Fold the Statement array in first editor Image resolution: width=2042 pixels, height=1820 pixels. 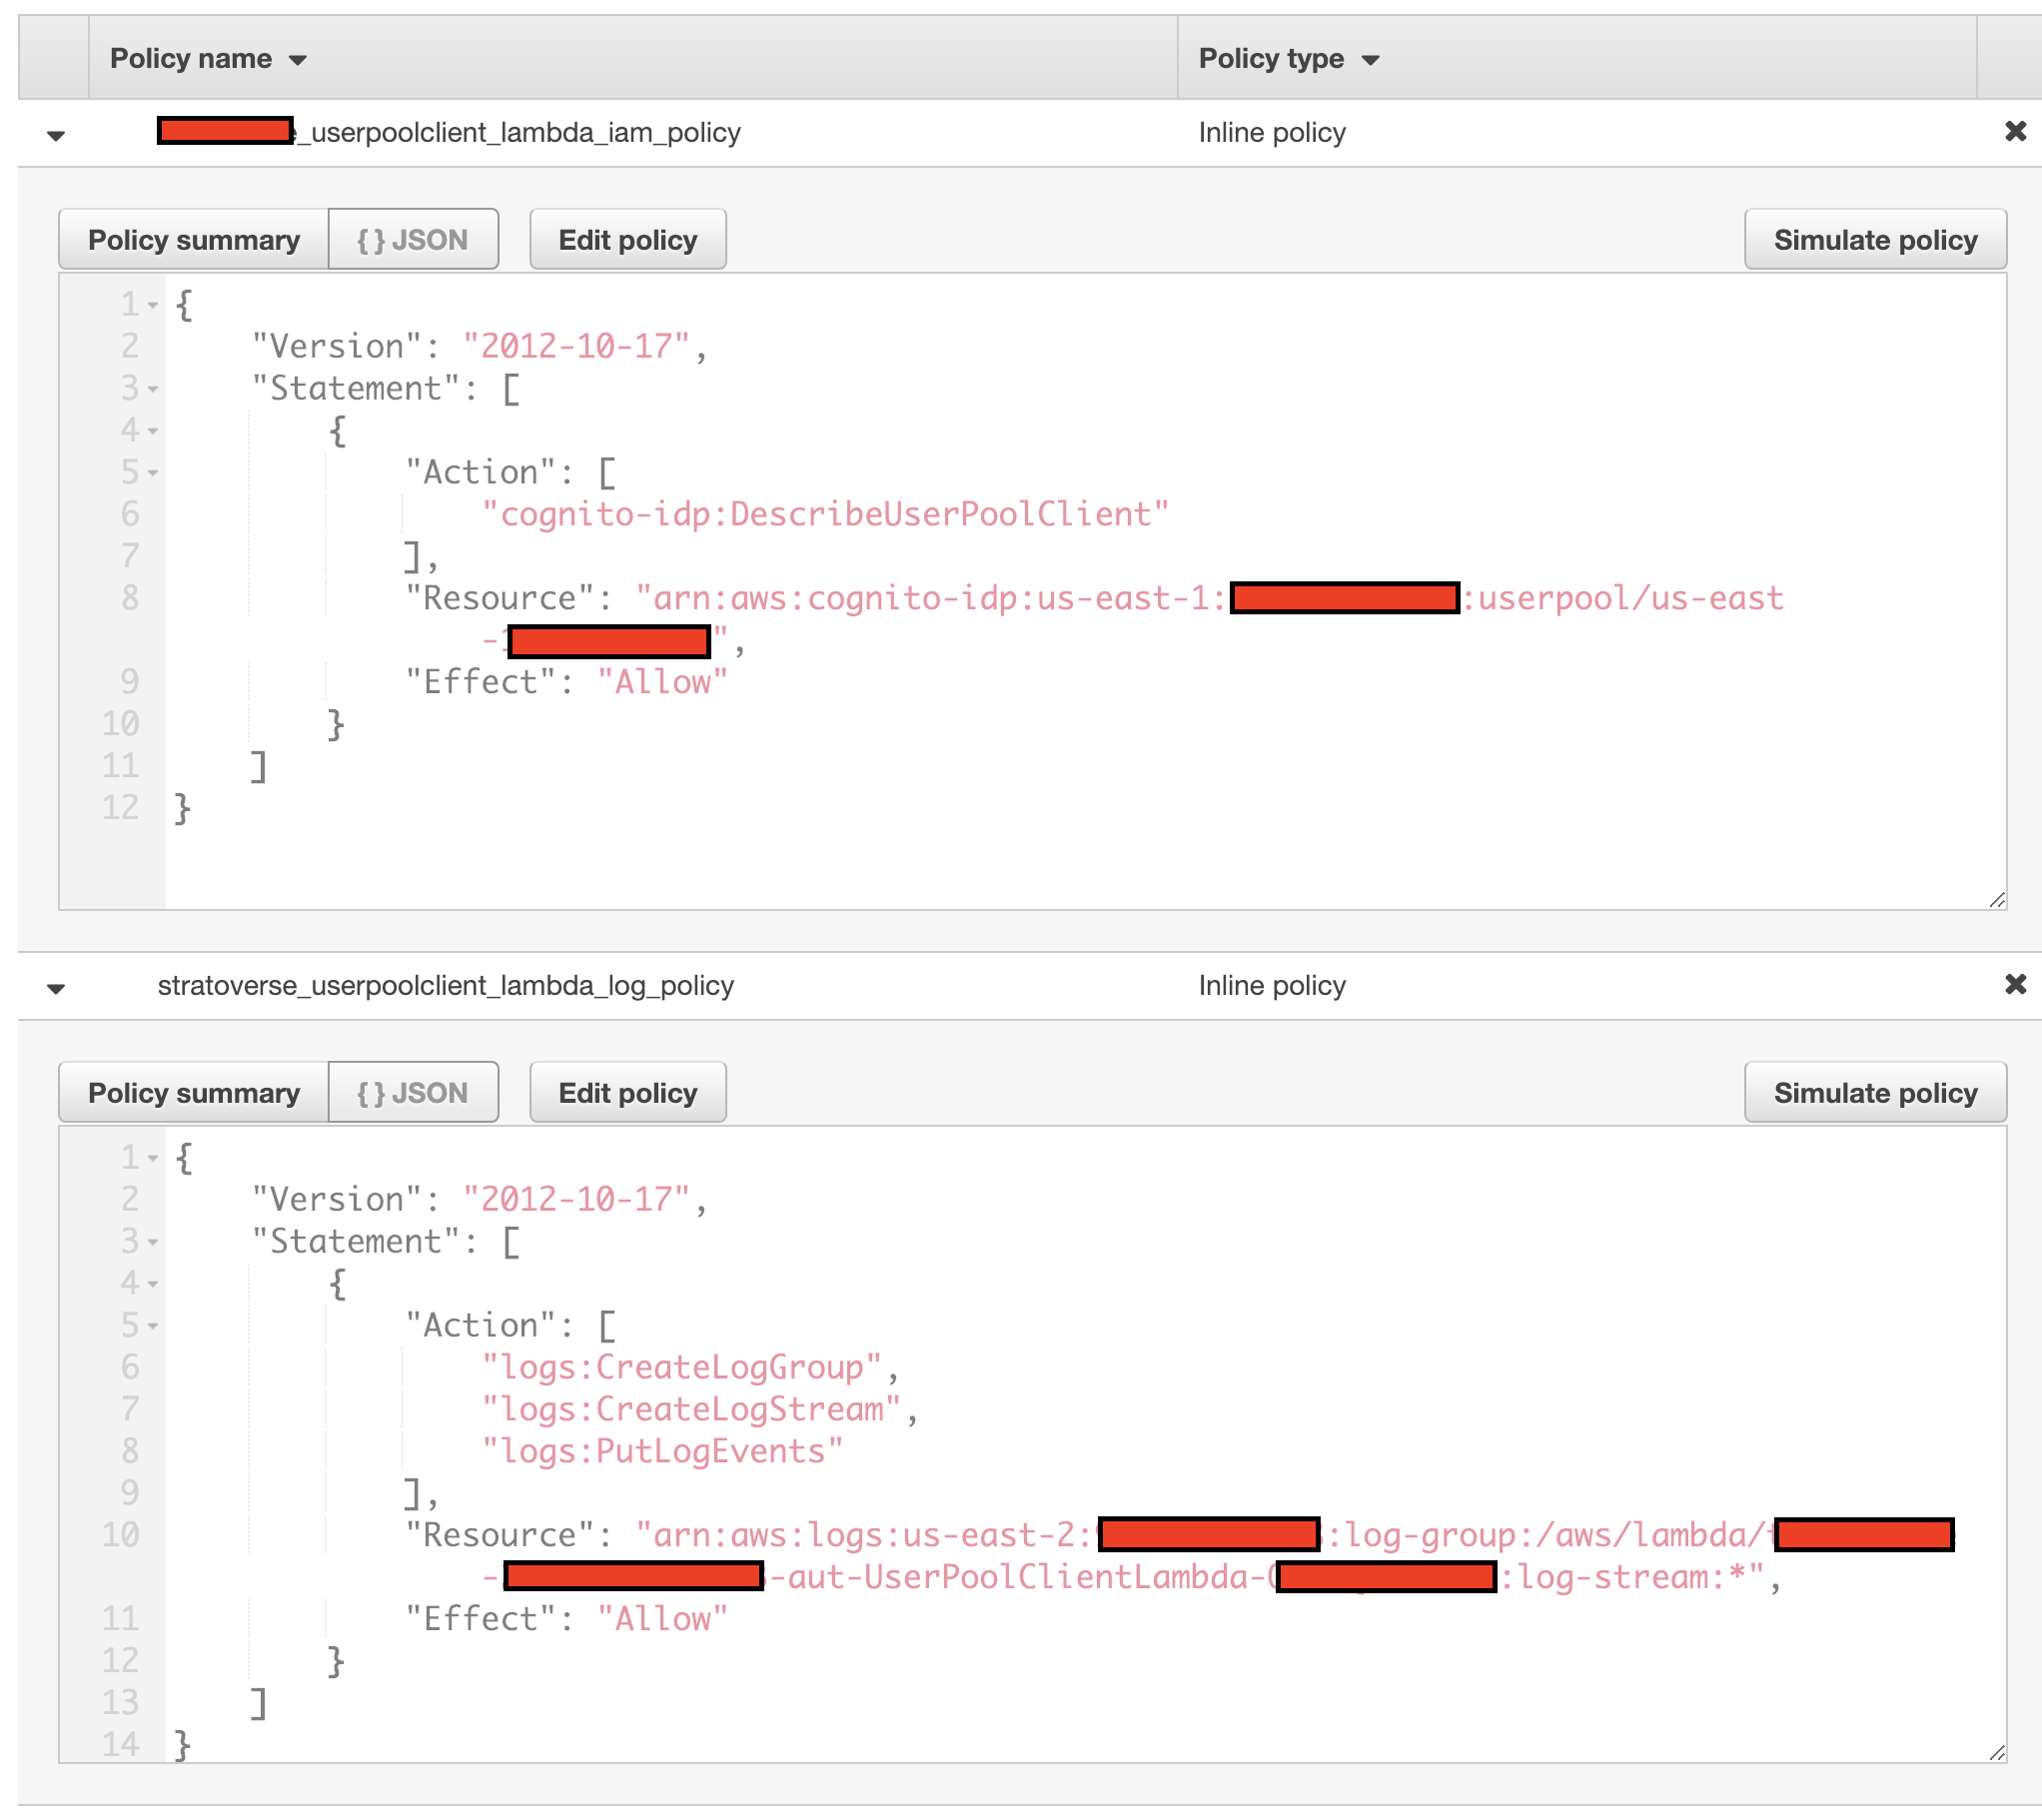tap(153, 389)
